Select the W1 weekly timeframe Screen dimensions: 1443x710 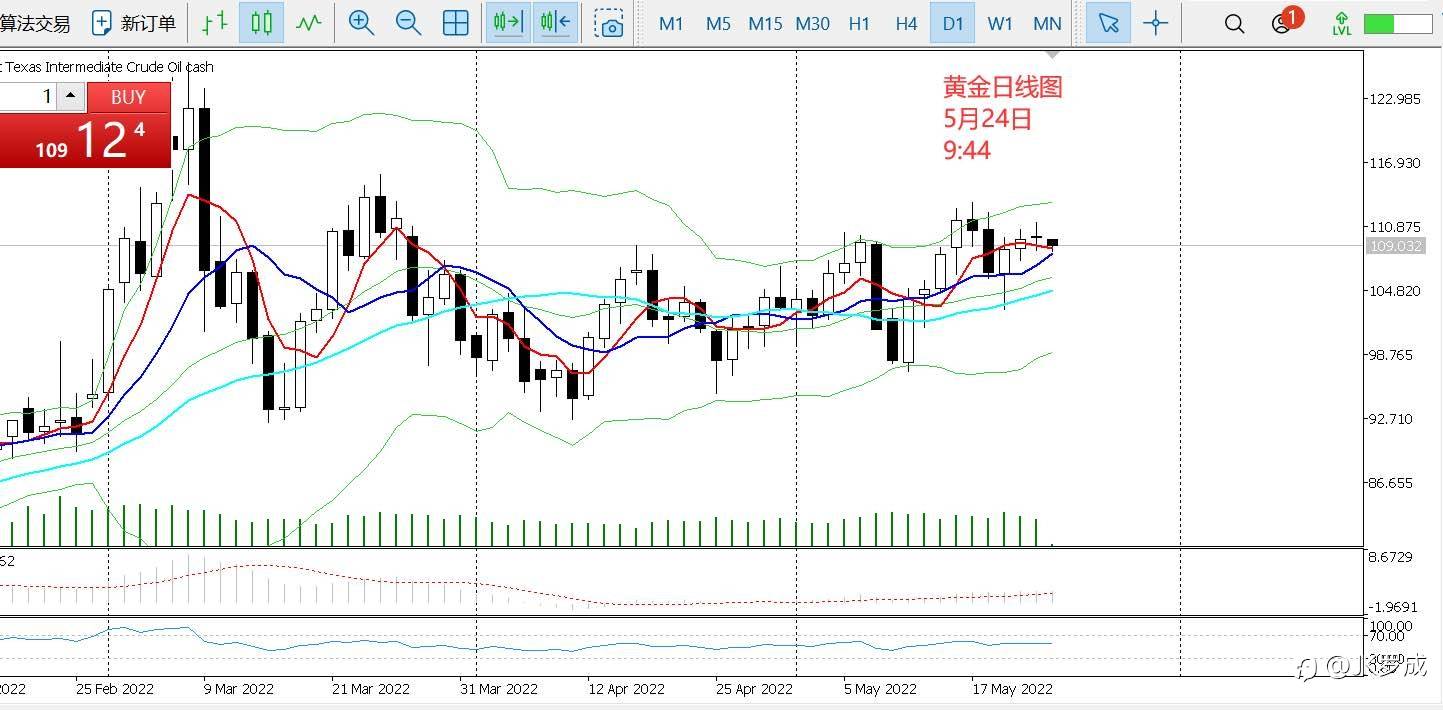(1000, 23)
